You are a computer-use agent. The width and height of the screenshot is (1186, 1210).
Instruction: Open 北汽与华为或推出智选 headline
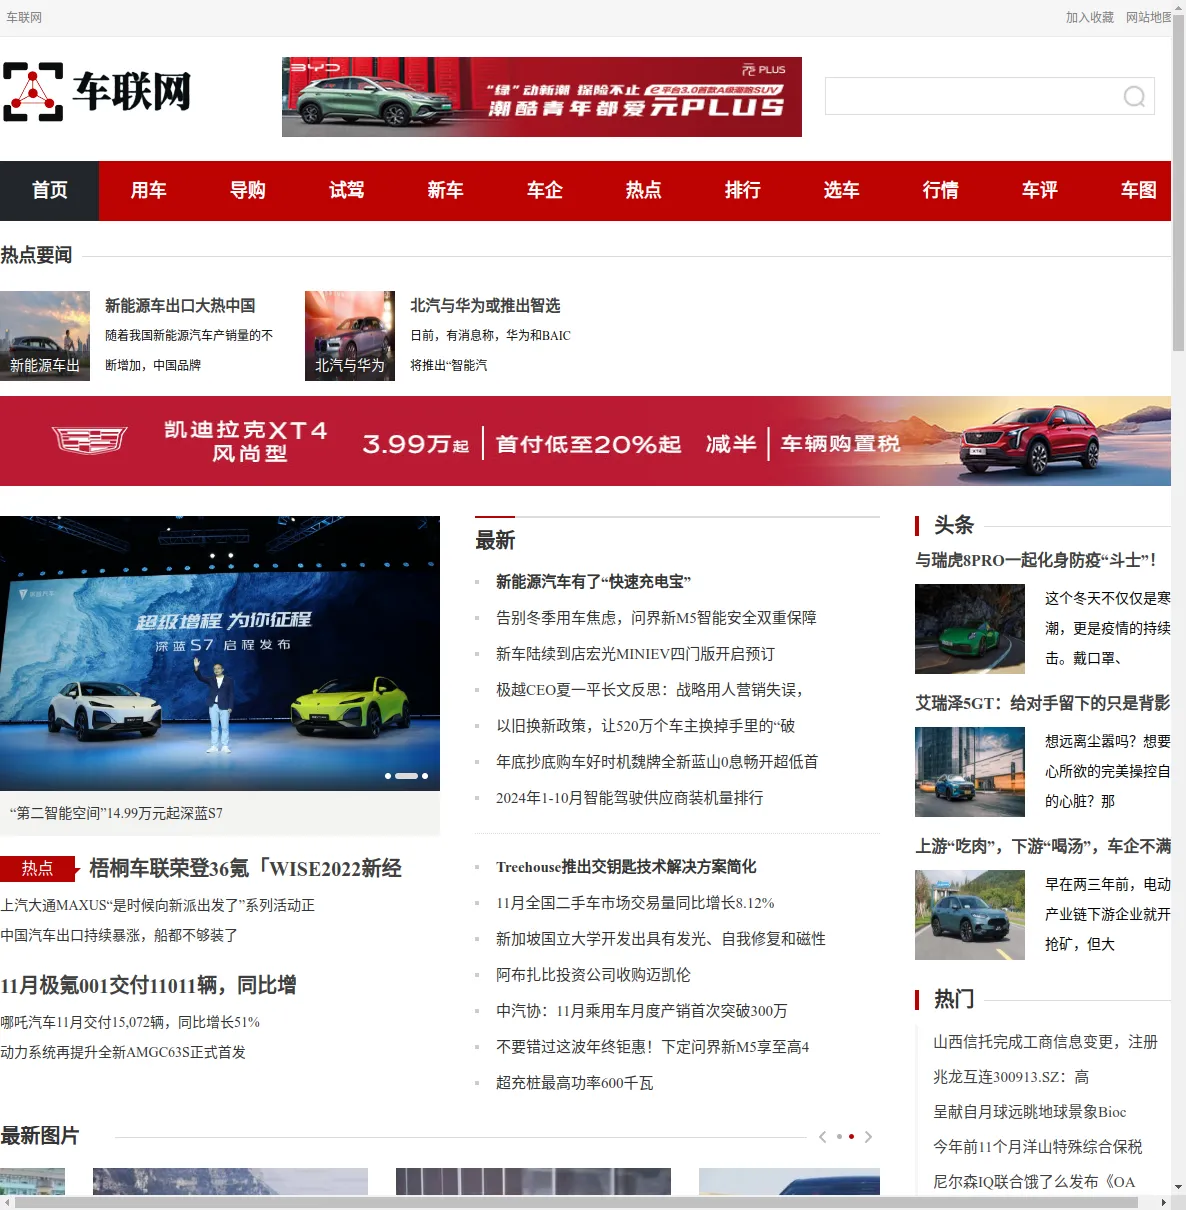(485, 305)
